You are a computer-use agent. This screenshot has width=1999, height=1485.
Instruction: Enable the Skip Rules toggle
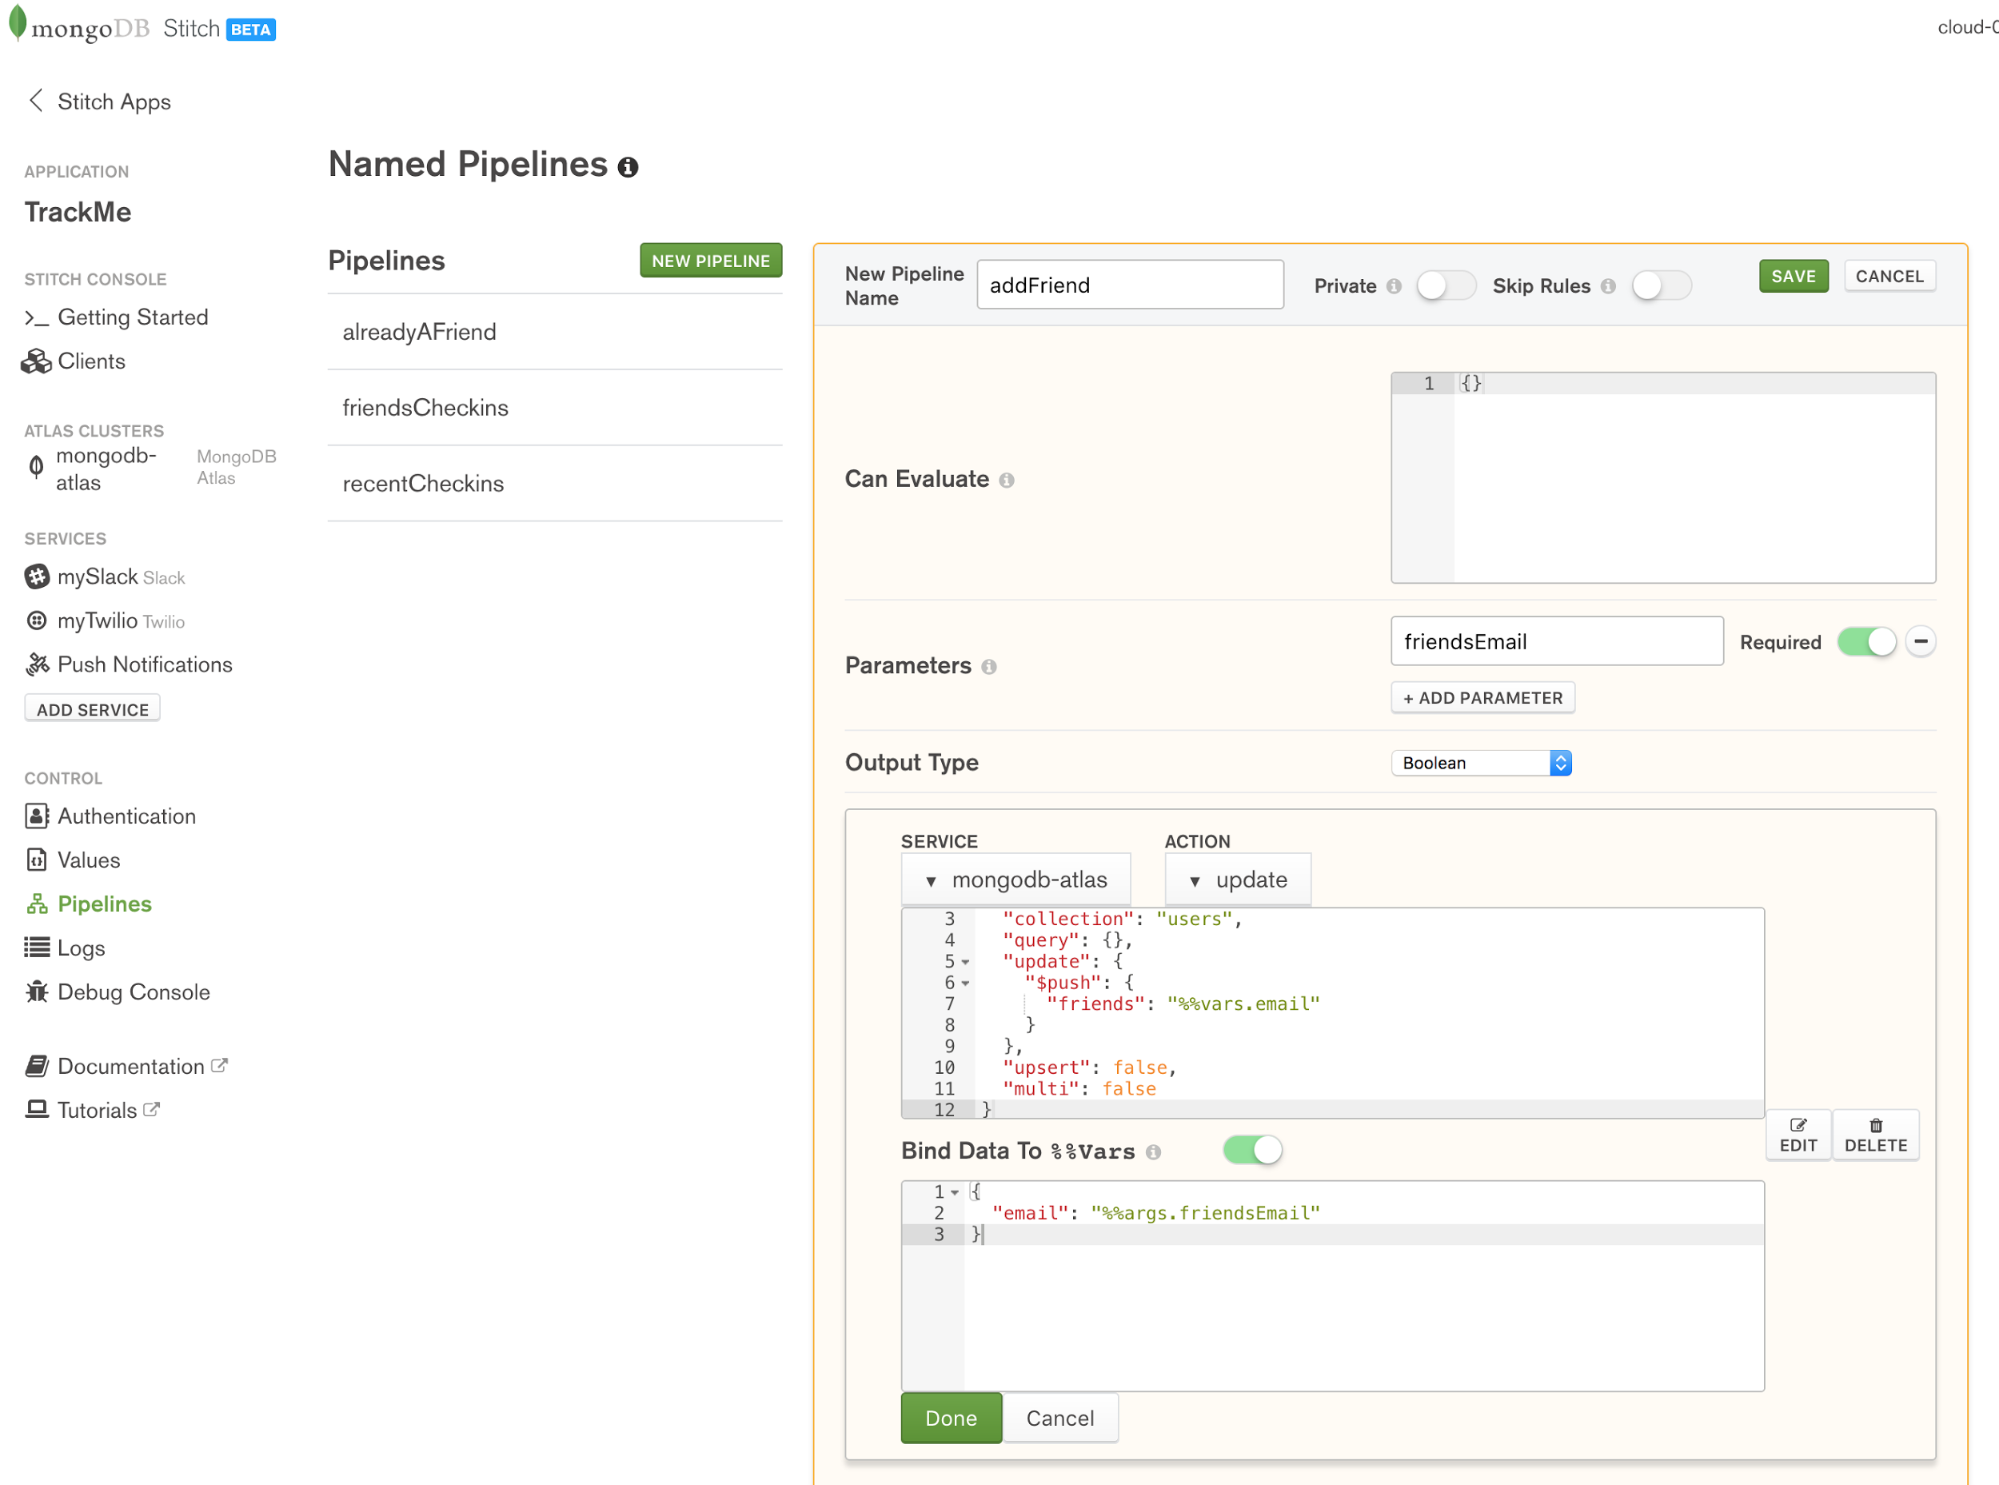[x=1661, y=286]
